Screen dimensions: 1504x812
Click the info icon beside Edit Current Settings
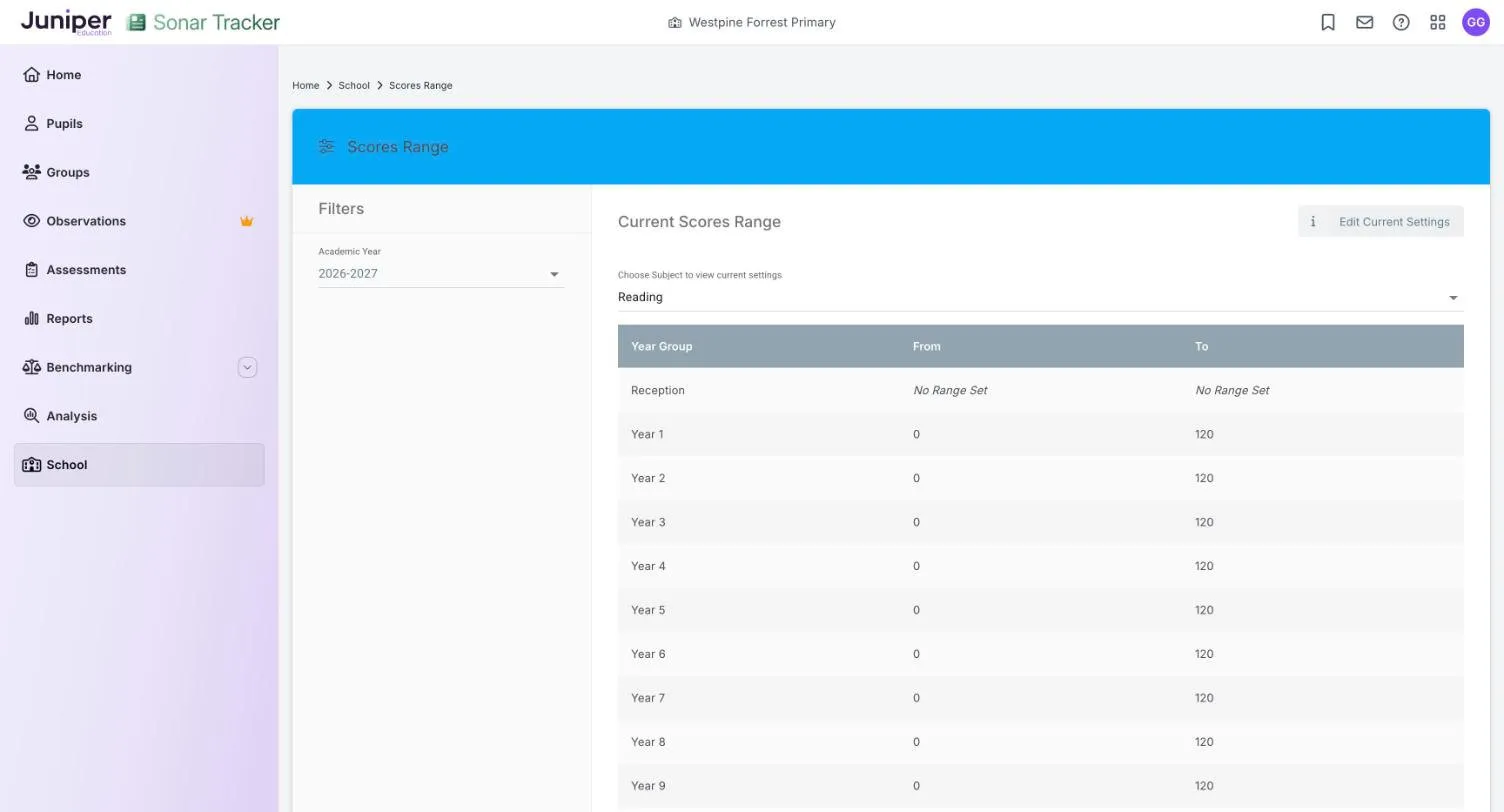point(1313,222)
